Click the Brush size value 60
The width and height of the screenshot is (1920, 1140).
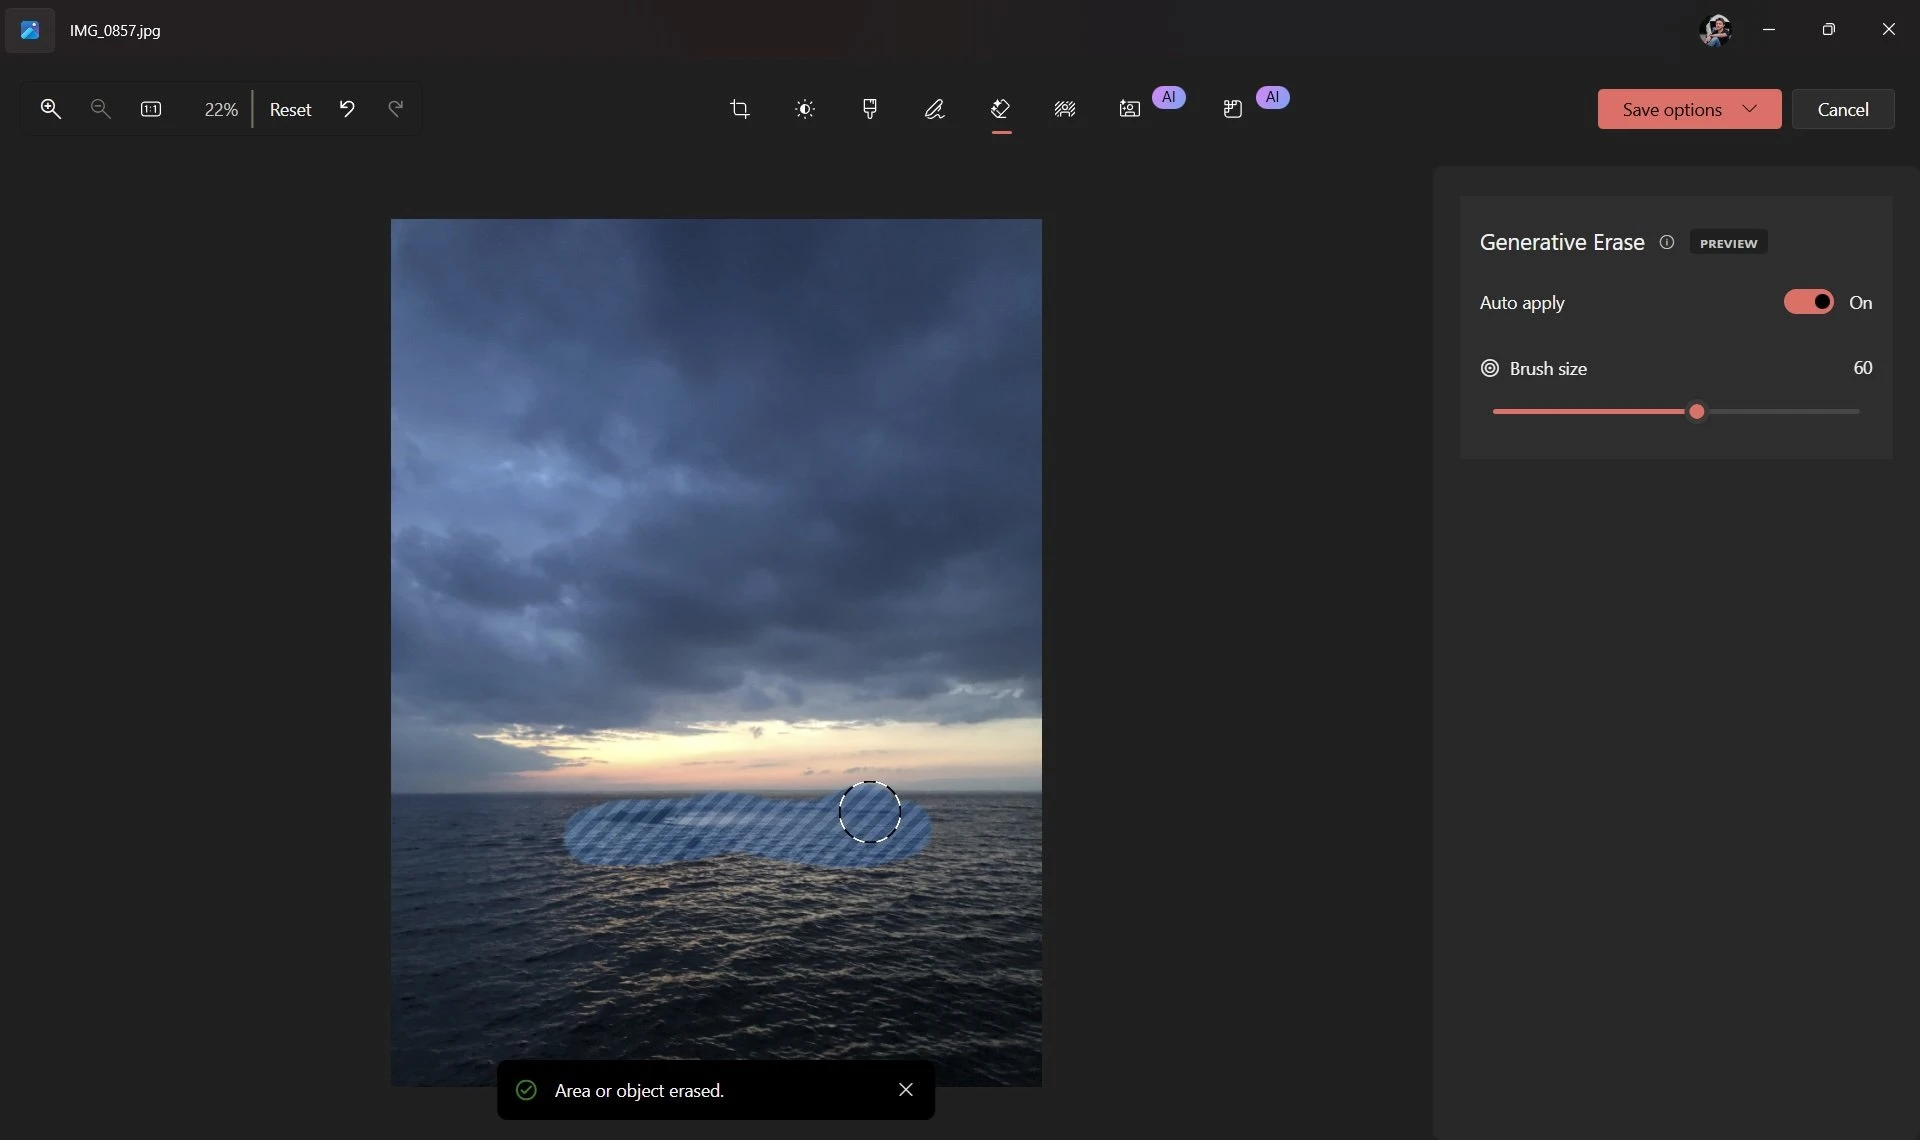pyautogui.click(x=1862, y=367)
